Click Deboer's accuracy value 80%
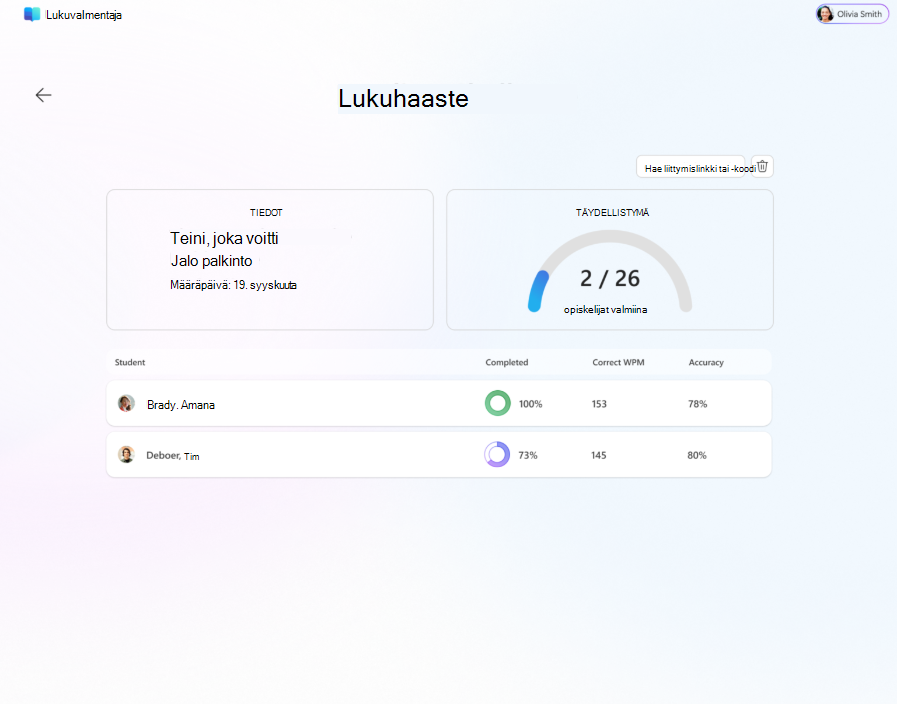897x704 pixels. tap(697, 455)
